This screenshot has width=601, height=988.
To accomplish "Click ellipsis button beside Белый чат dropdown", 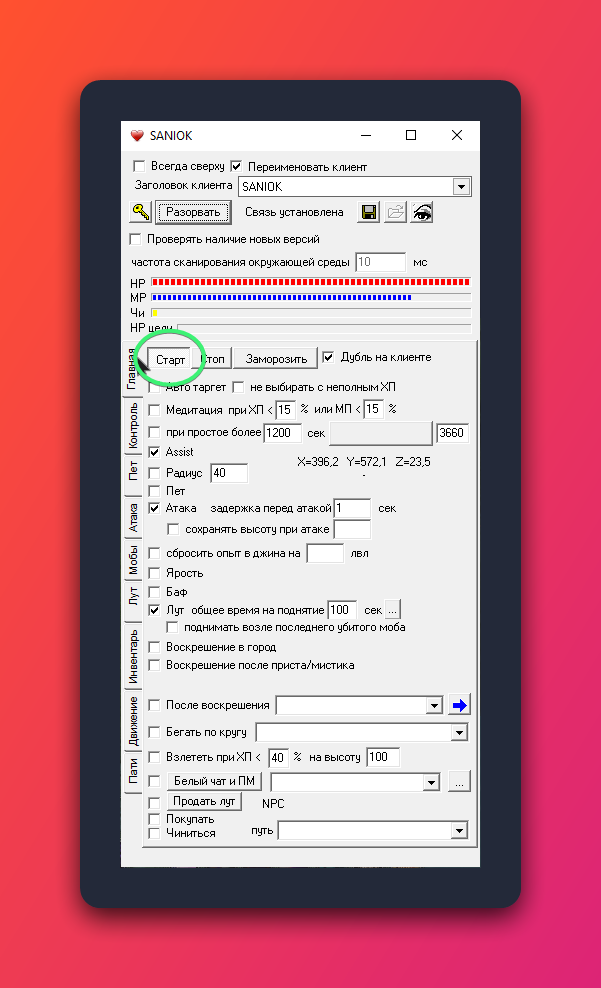I will tap(458, 782).
